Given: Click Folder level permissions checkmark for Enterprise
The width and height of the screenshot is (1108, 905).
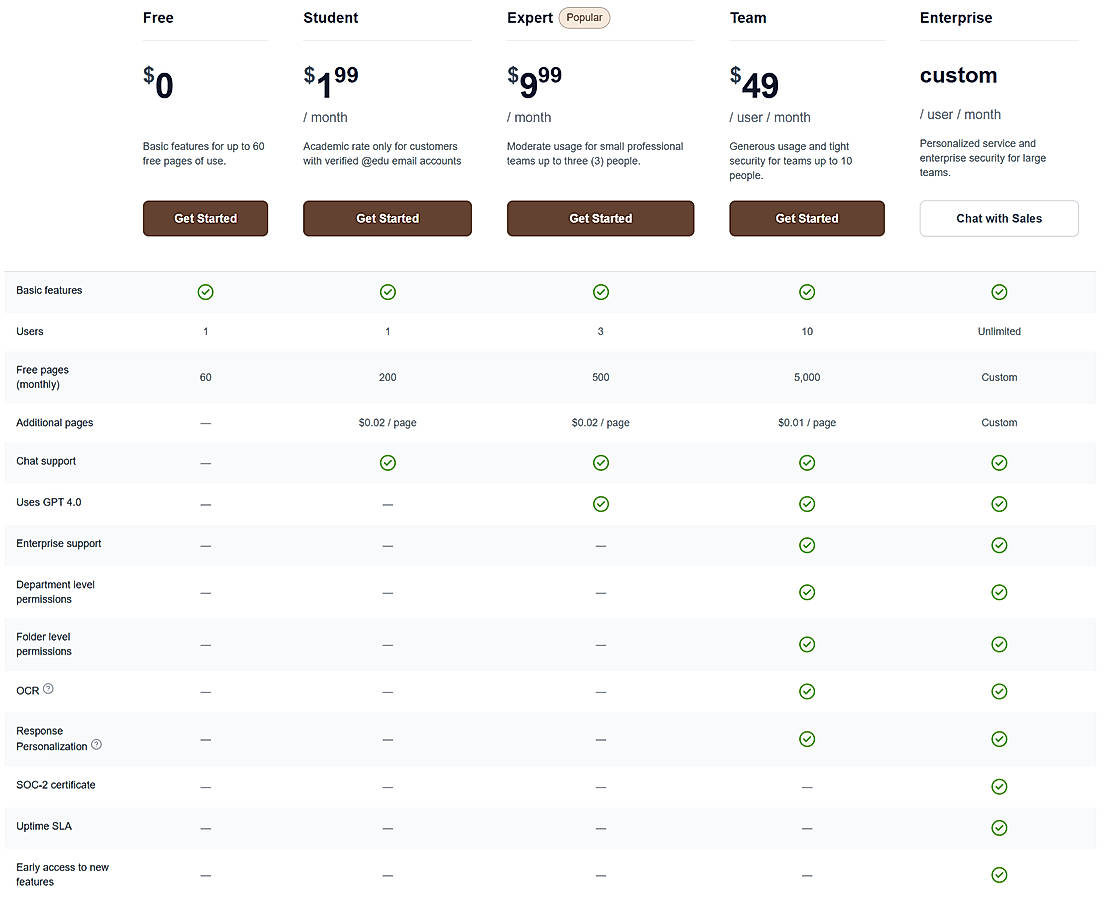Looking at the screenshot, I should tap(999, 644).
